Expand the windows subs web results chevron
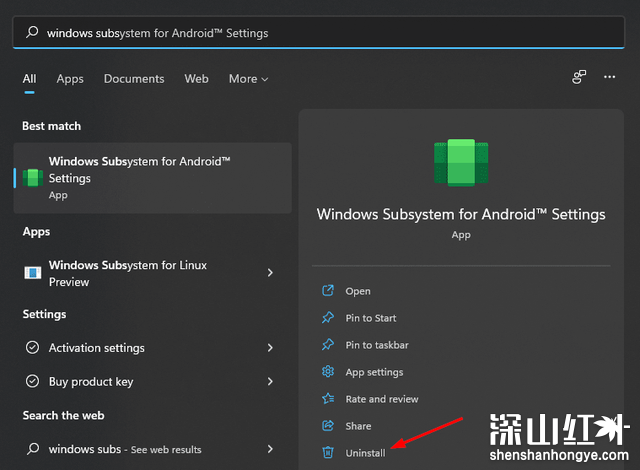The image size is (640, 470). 270,449
